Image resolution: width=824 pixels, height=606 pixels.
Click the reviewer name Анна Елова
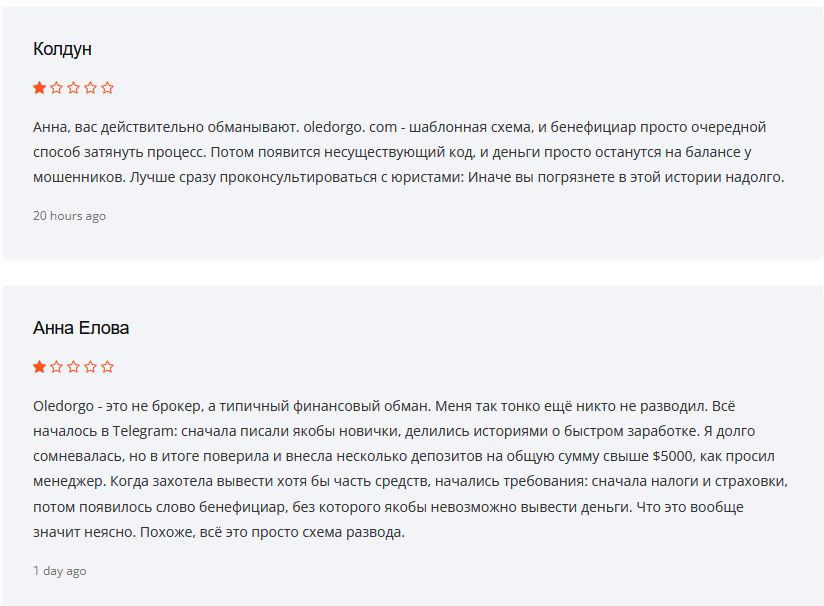81,328
